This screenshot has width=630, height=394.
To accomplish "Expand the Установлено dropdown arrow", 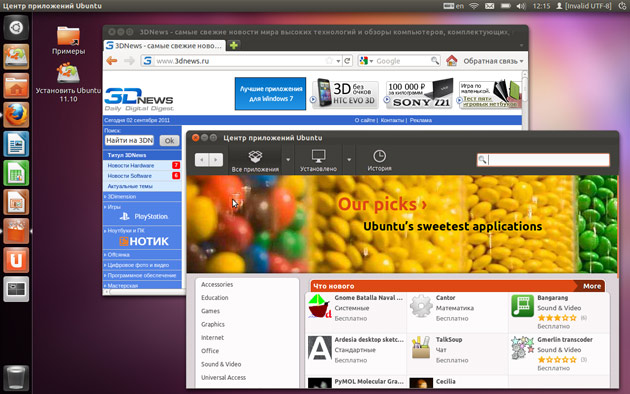I will click(349, 160).
